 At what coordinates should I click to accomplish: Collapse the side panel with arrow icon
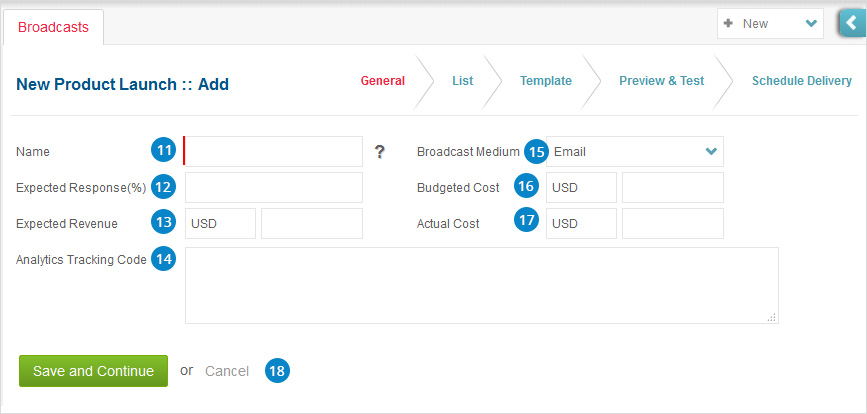click(853, 24)
